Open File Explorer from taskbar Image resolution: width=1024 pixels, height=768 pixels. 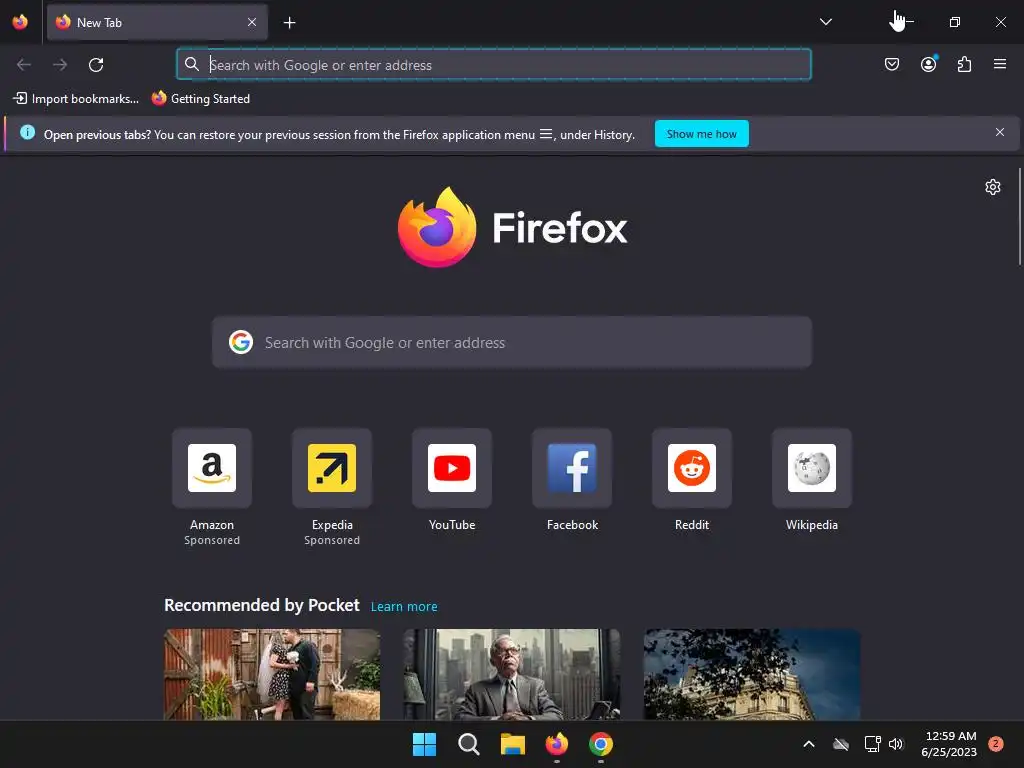[x=513, y=744]
